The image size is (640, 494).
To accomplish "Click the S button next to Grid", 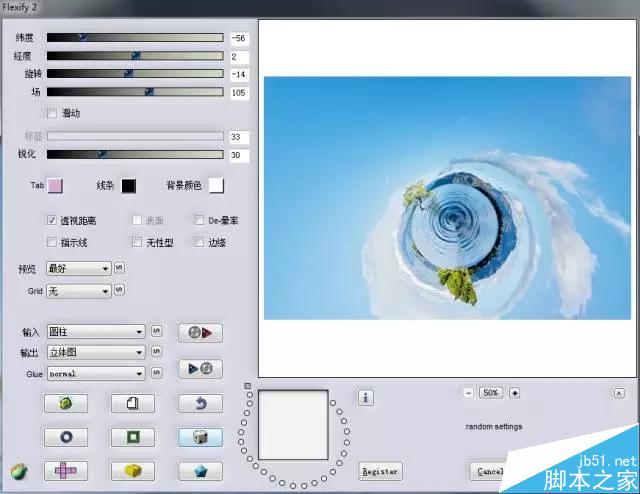I will coord(119,290).
